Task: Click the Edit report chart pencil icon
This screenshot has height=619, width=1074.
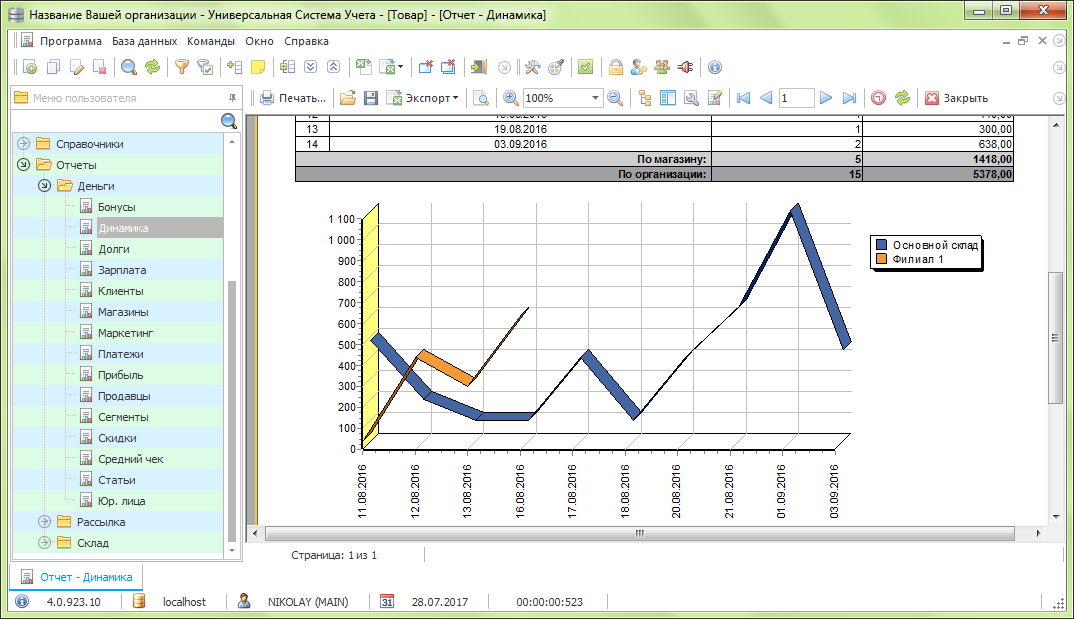Action: coord(714,98)
